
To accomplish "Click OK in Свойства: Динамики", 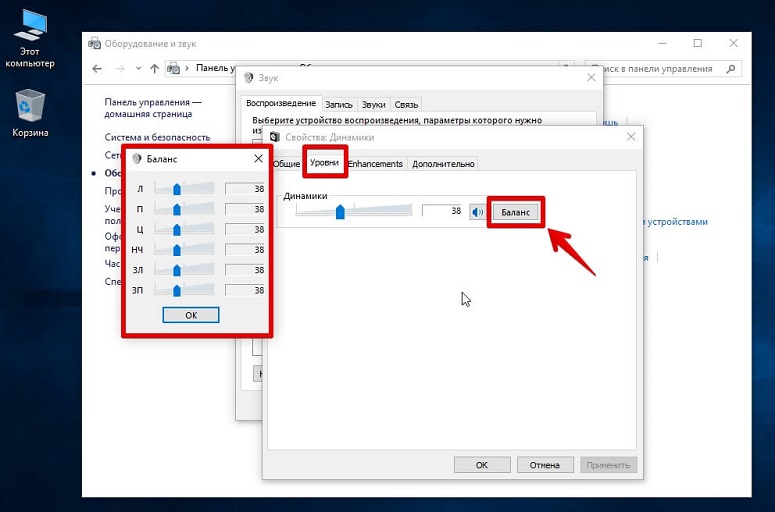I will 482,465.
